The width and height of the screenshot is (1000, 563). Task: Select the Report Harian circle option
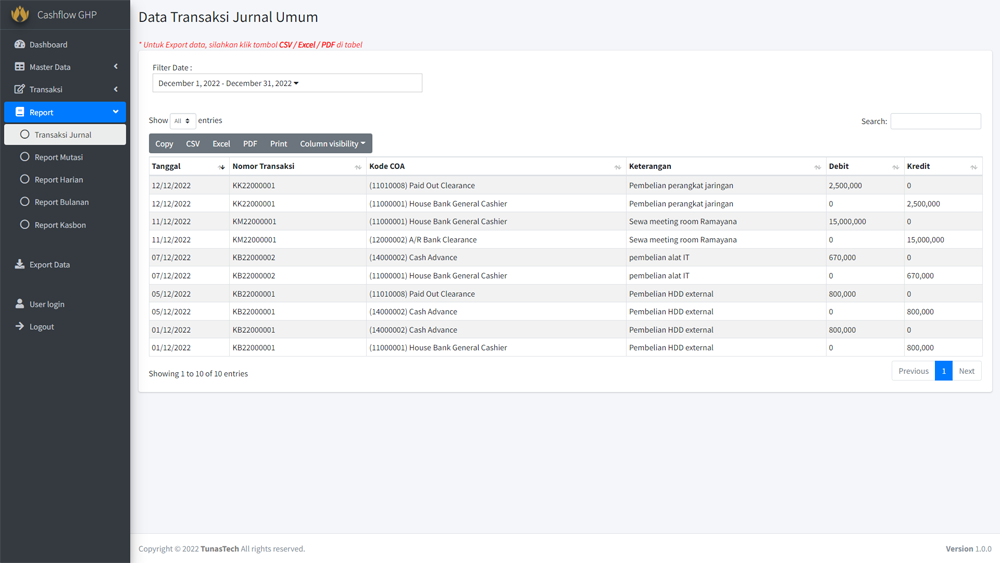25,180
